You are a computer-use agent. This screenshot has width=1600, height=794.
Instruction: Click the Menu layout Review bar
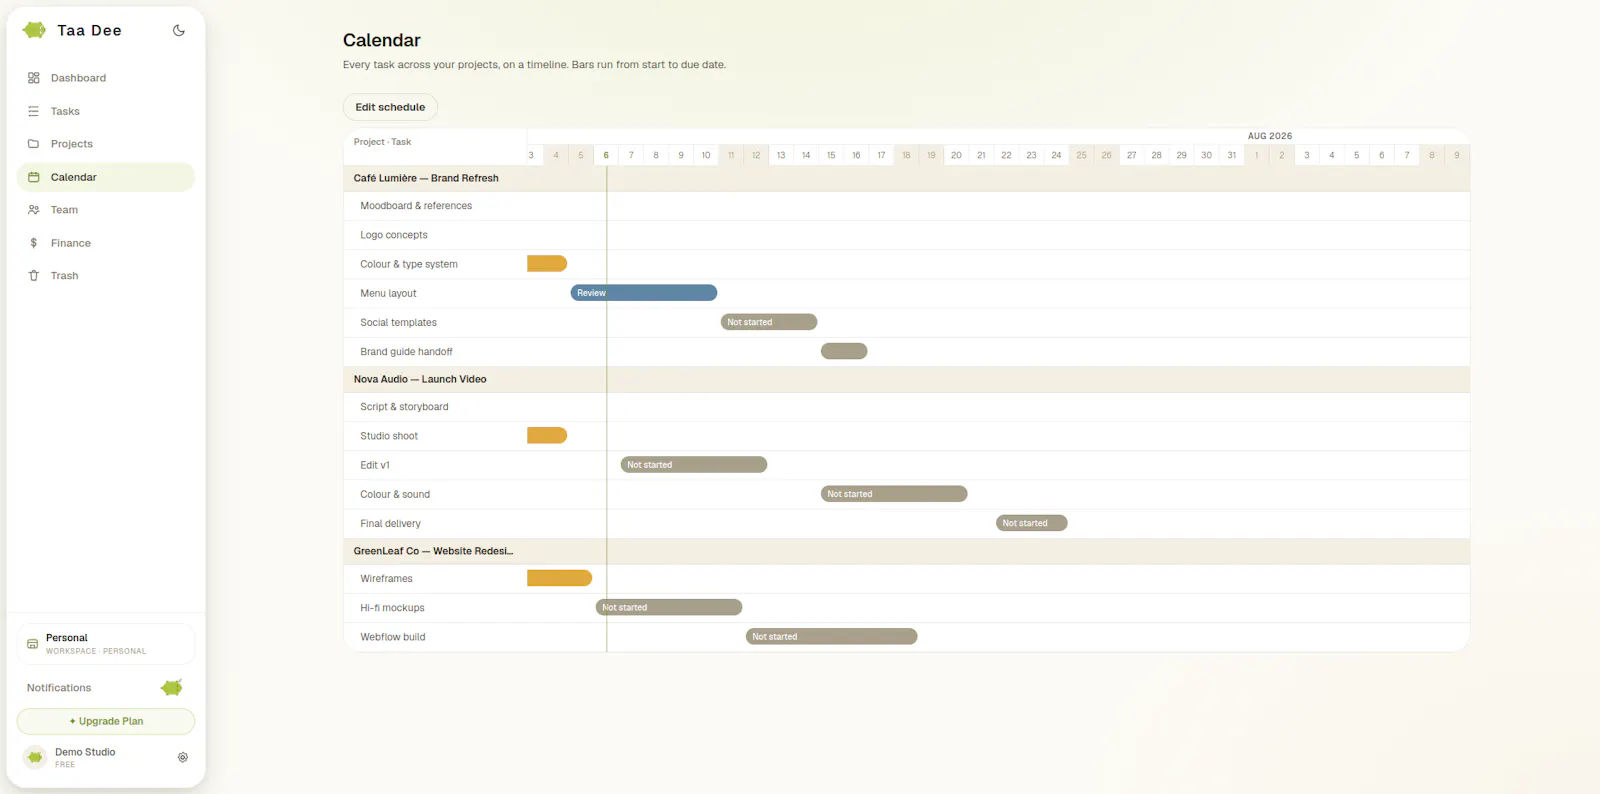coord(644,293)
